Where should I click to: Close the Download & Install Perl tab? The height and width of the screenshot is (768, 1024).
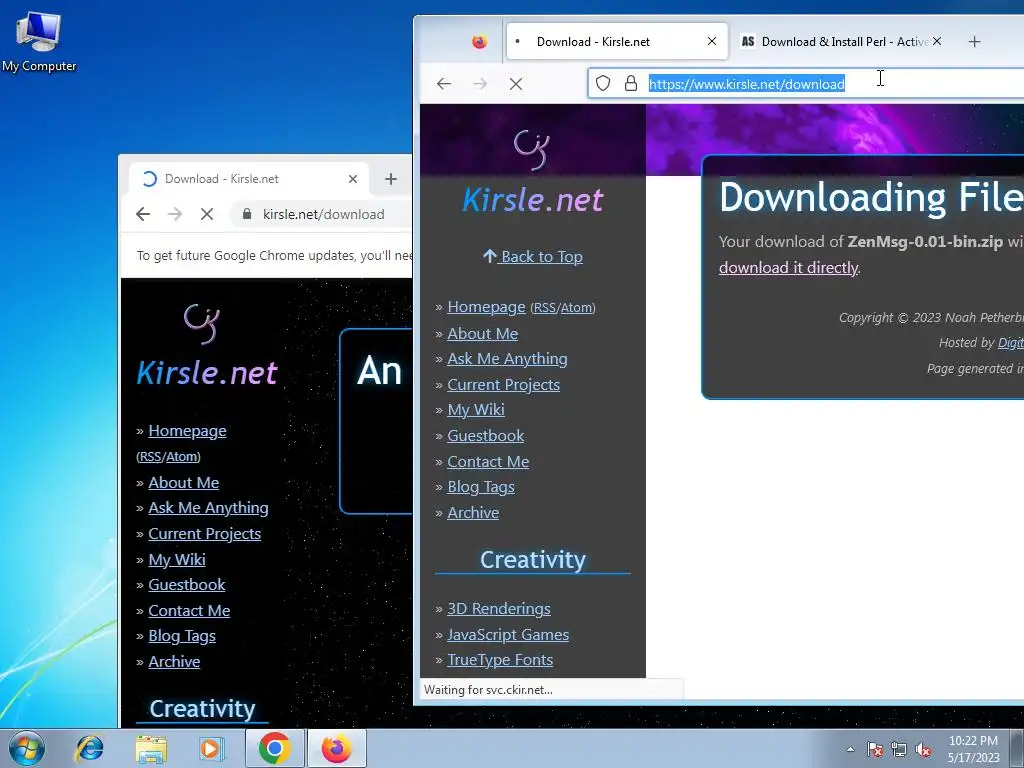click(x=937, y=41)
